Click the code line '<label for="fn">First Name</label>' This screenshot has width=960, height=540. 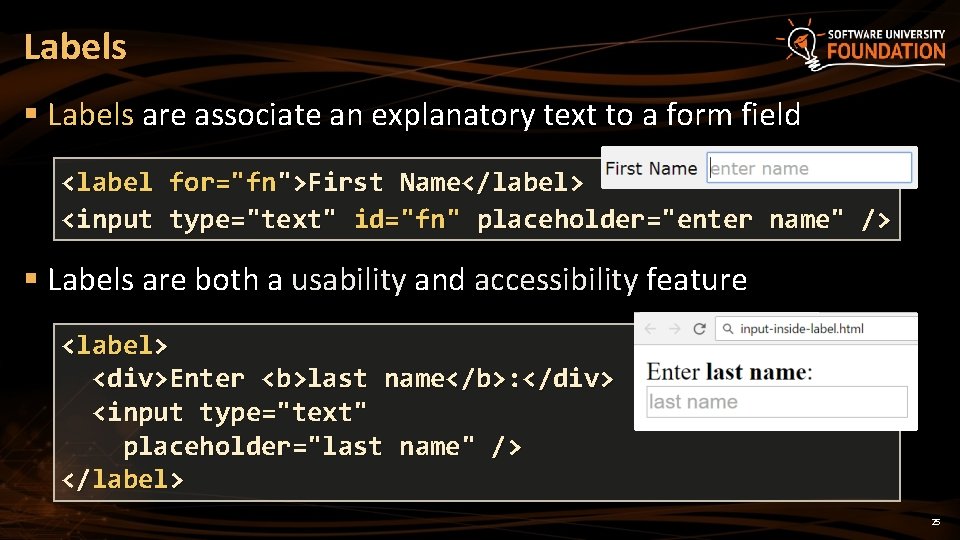(322, 182)
